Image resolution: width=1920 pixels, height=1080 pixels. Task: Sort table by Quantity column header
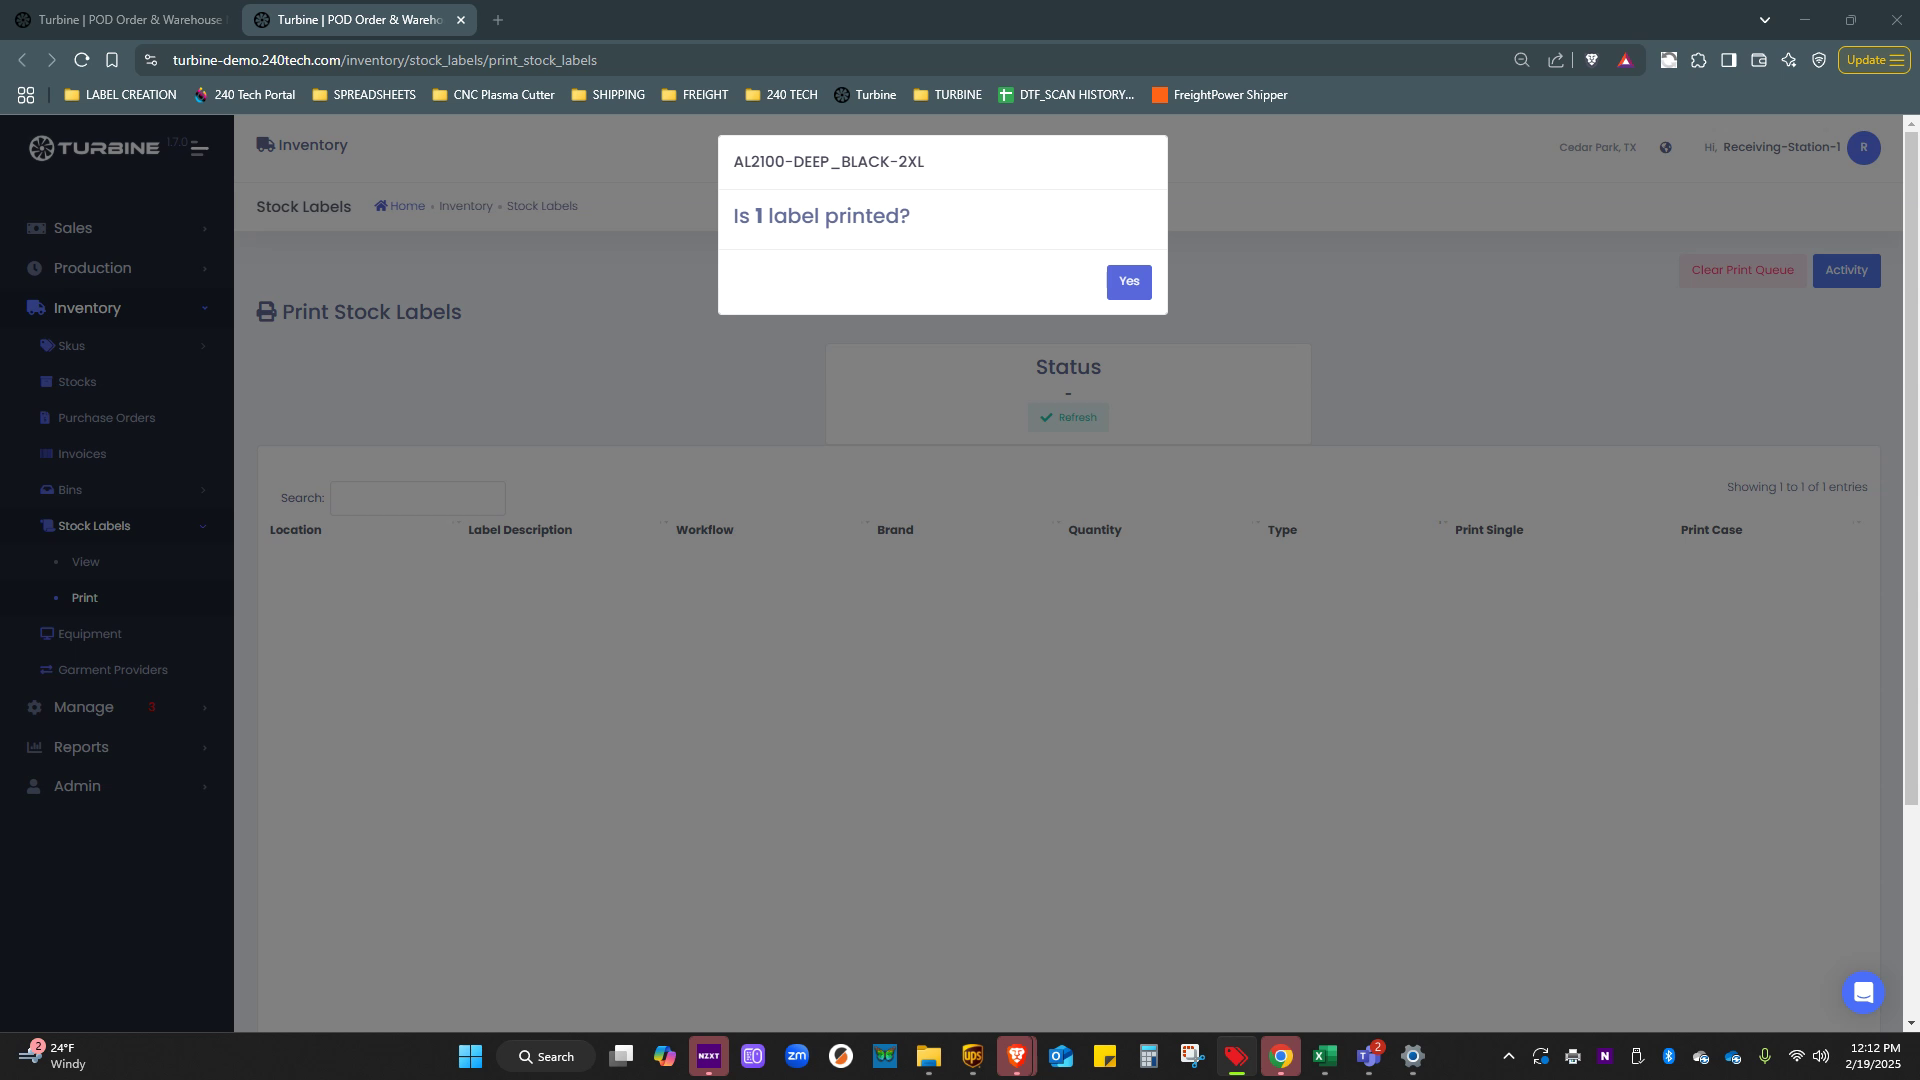point(1094,530)
